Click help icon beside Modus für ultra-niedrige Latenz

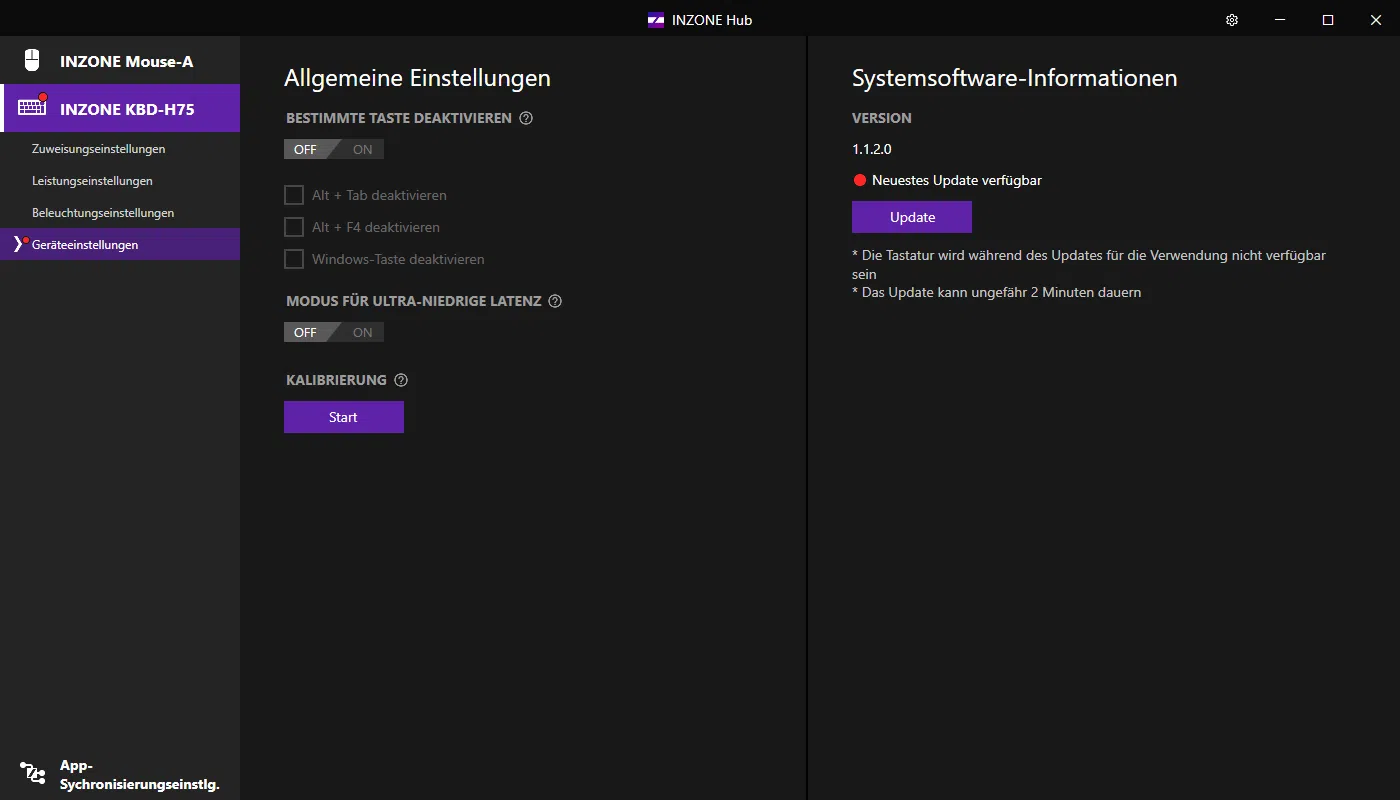(555, 301)
